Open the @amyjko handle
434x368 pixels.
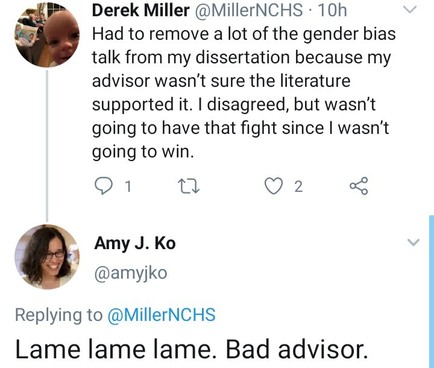coord(131,273)
